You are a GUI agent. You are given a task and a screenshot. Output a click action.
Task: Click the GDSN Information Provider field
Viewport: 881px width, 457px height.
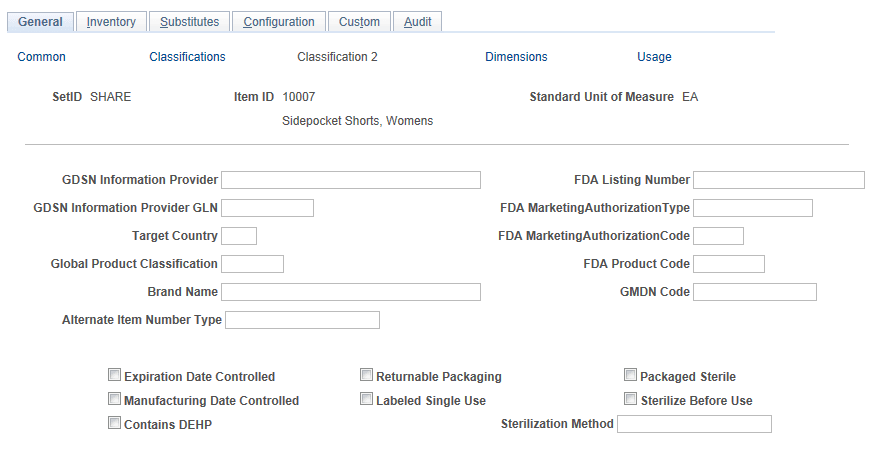[350, 180]
